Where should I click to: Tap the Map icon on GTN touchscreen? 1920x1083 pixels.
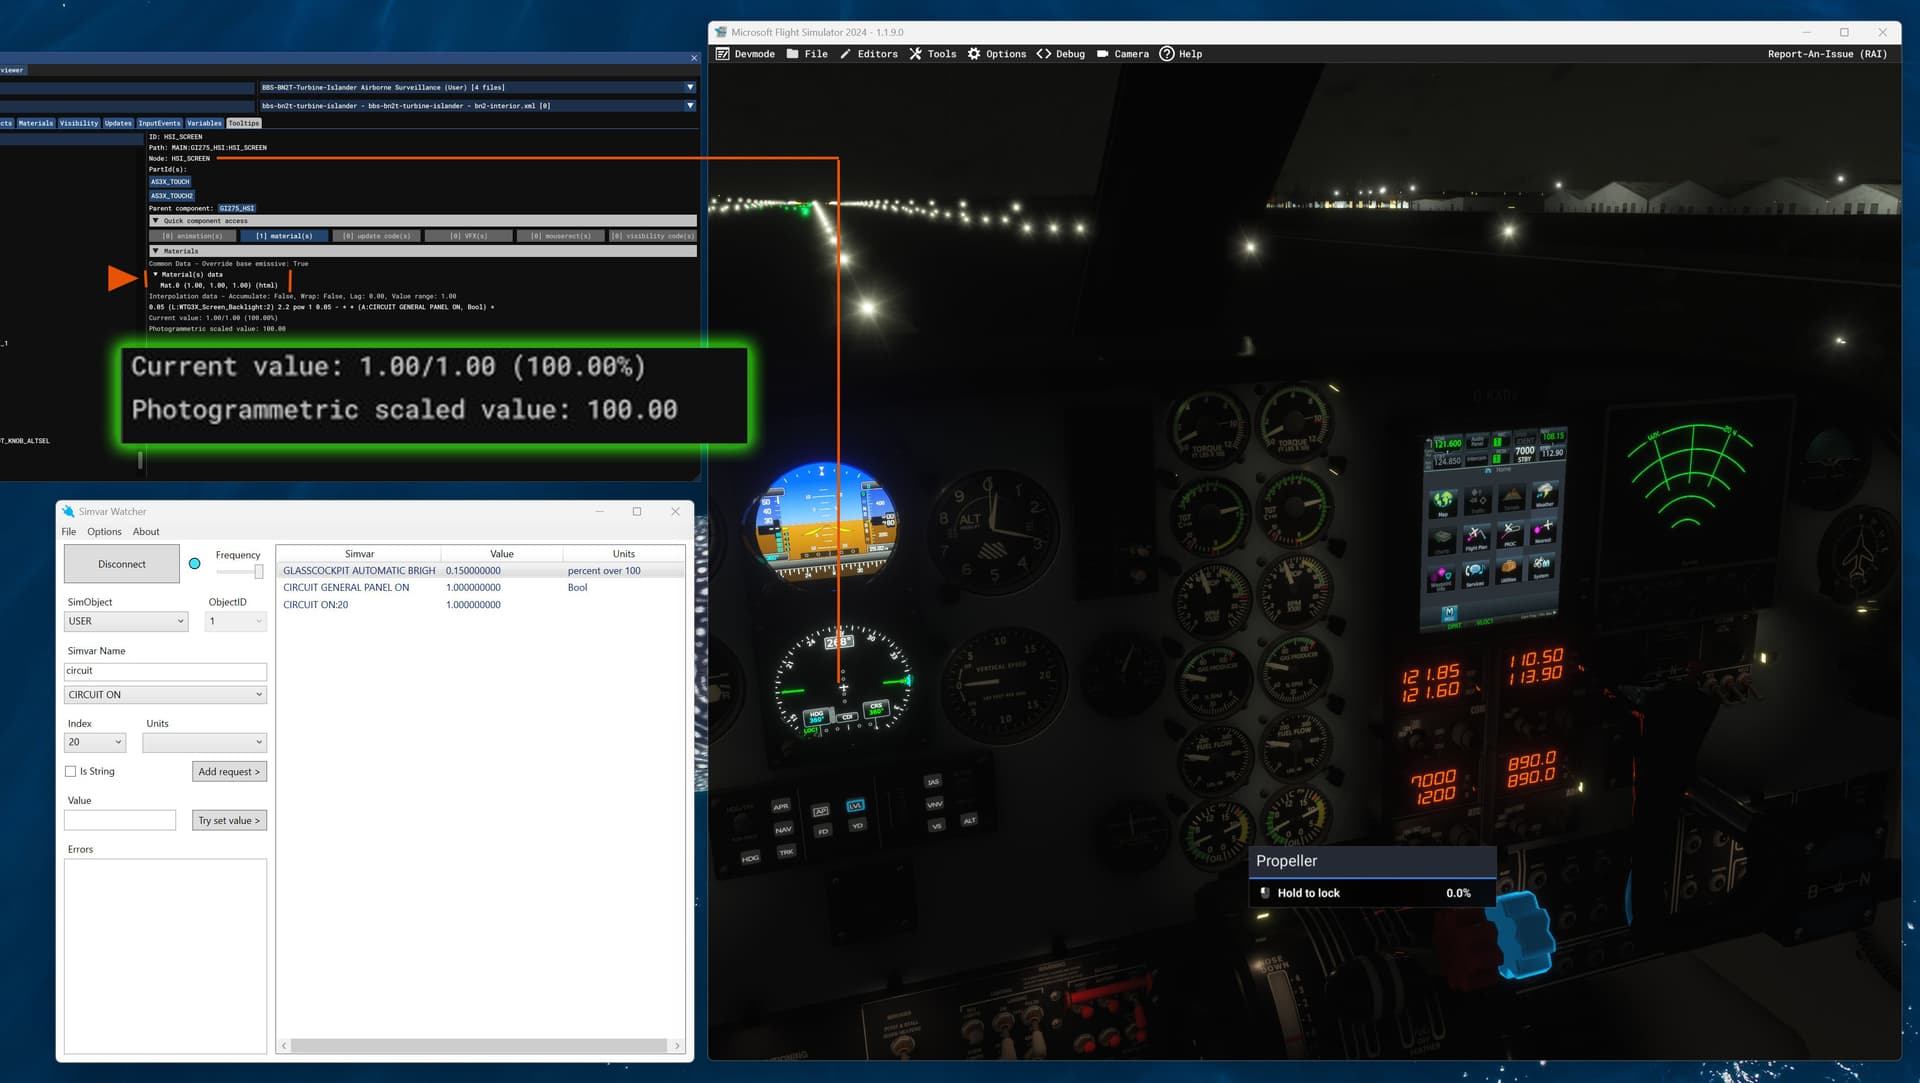[1443, 503]
